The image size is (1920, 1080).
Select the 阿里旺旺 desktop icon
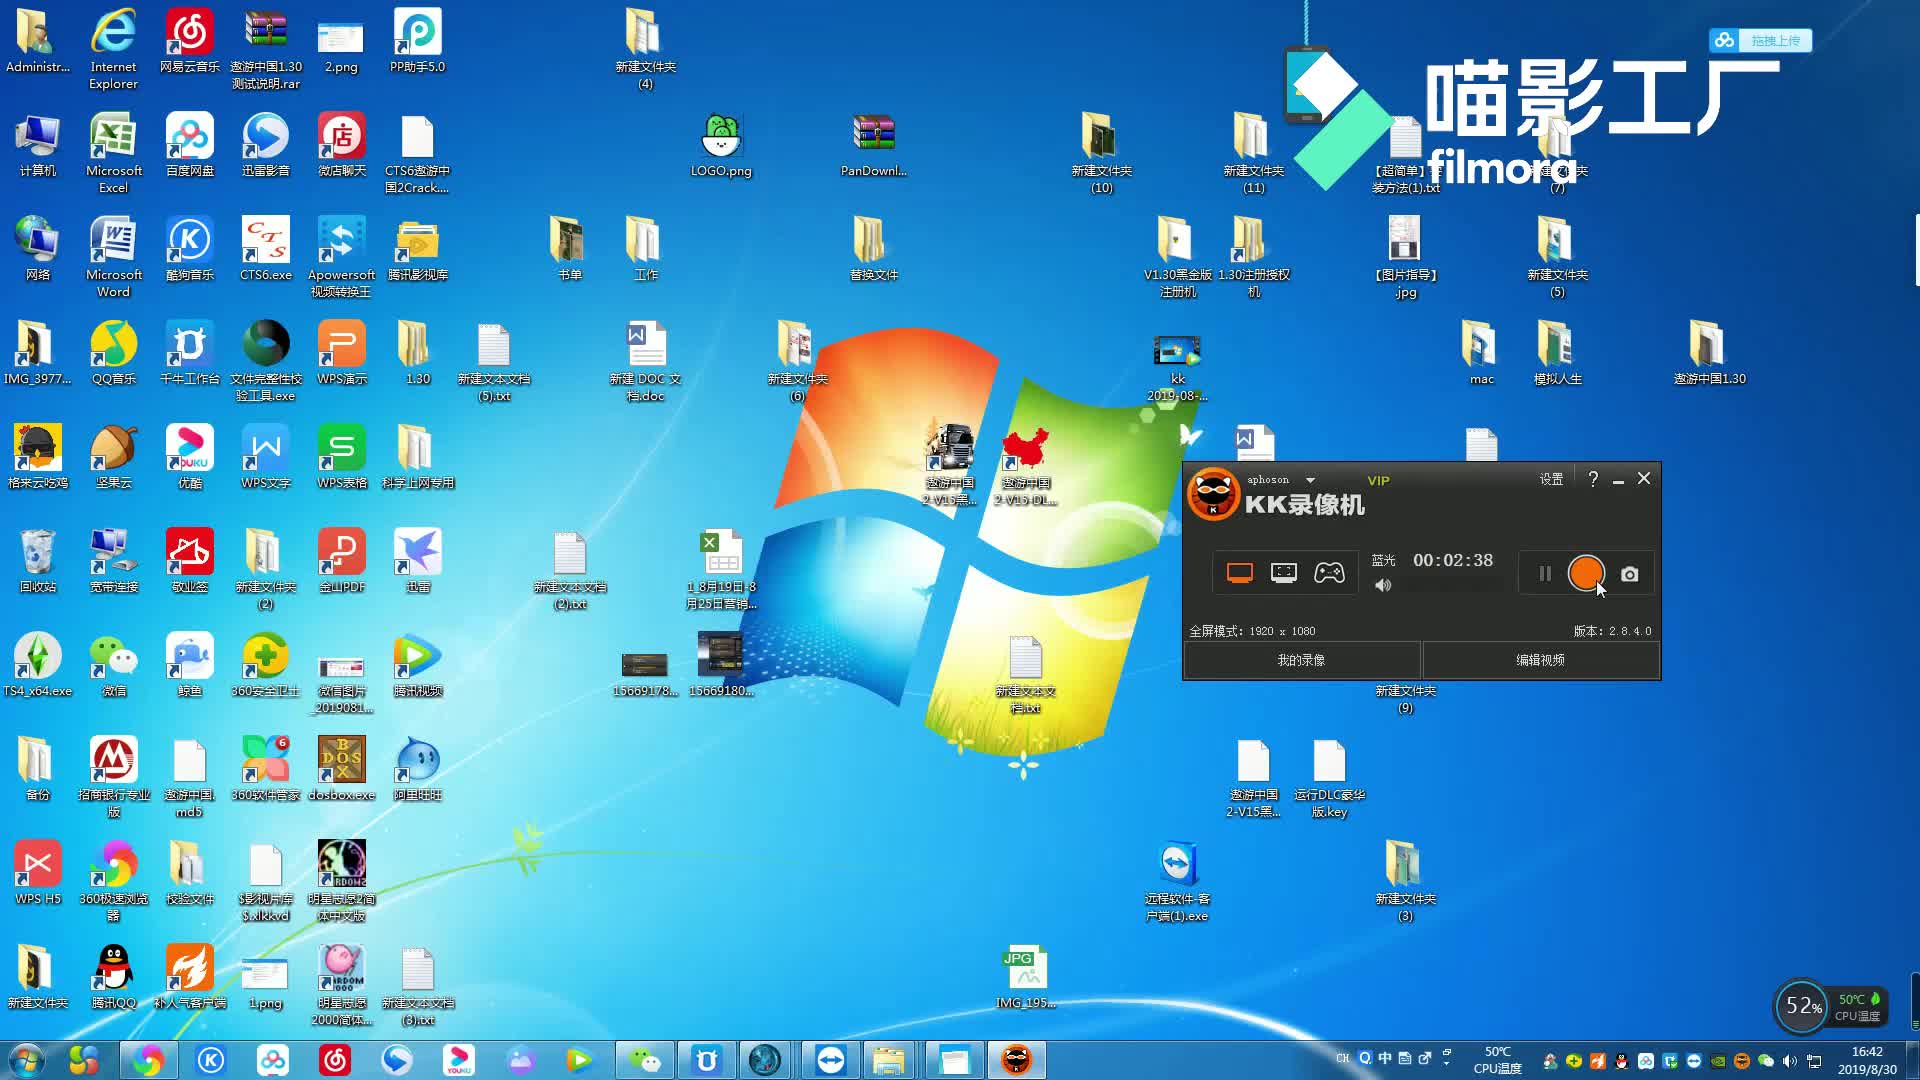click(417, 768)
